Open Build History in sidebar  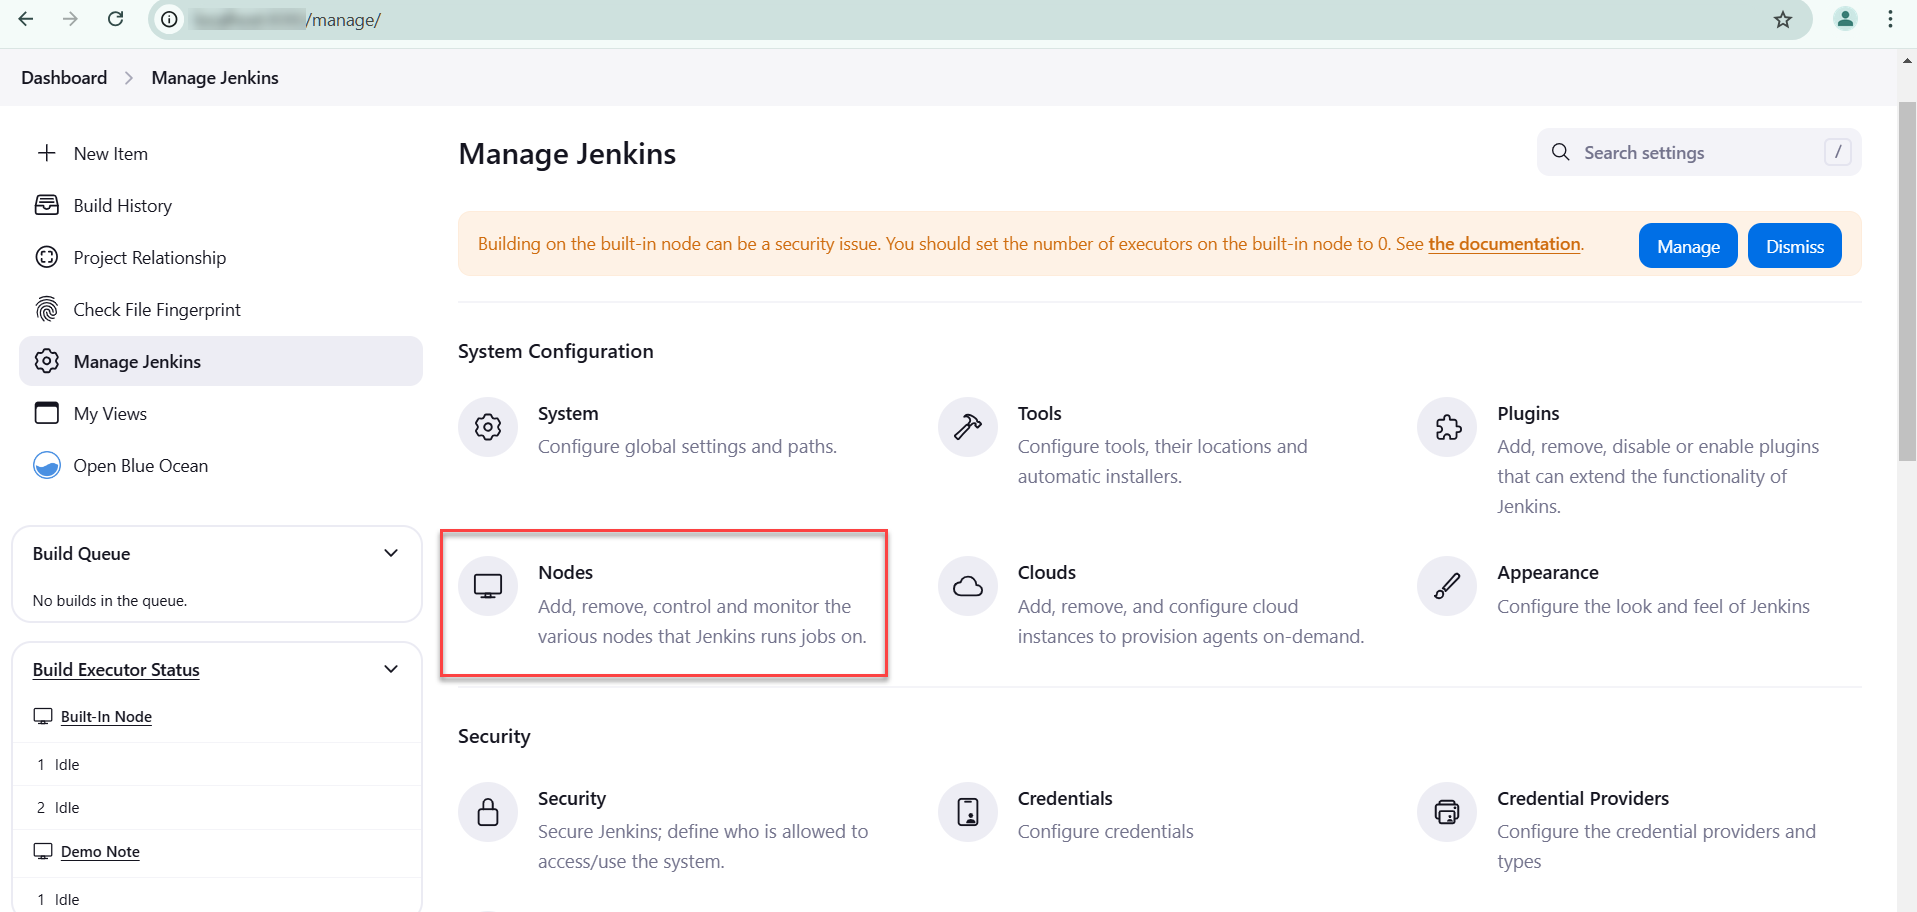click(221, 205)
